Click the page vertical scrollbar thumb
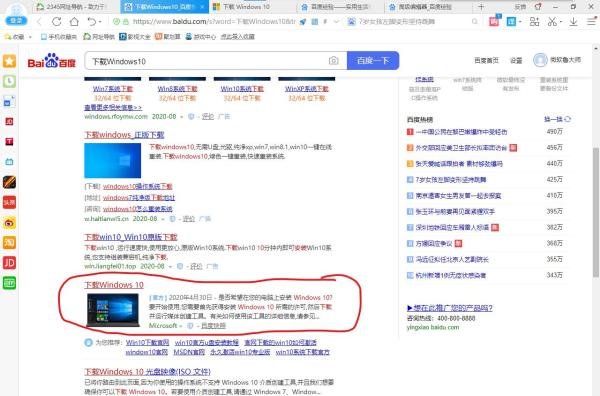 coord(596,212)
